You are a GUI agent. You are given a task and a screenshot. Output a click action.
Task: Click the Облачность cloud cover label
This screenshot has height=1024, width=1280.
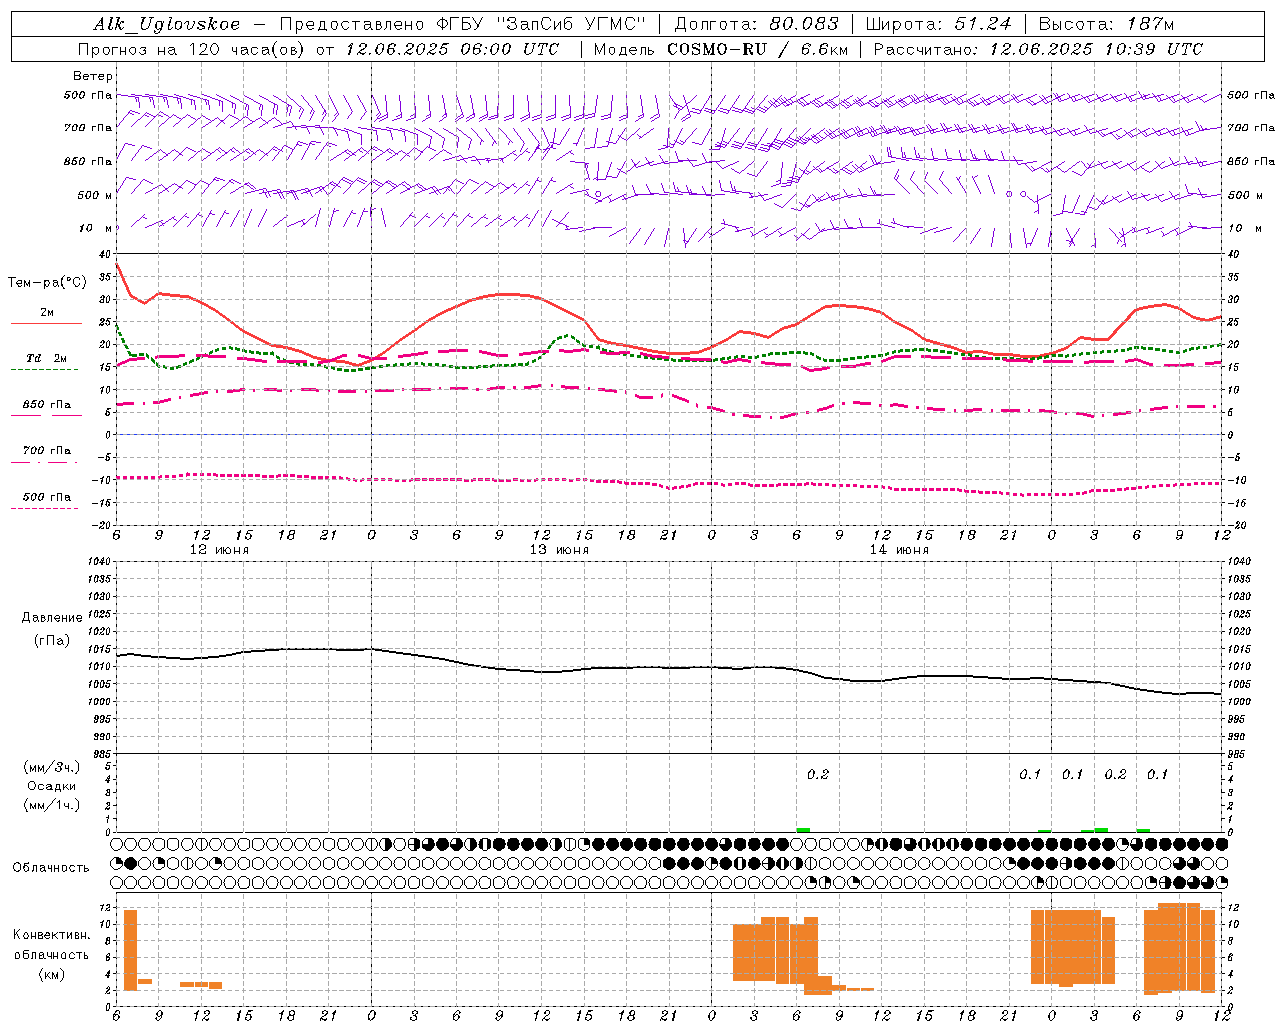click(51, 867)
